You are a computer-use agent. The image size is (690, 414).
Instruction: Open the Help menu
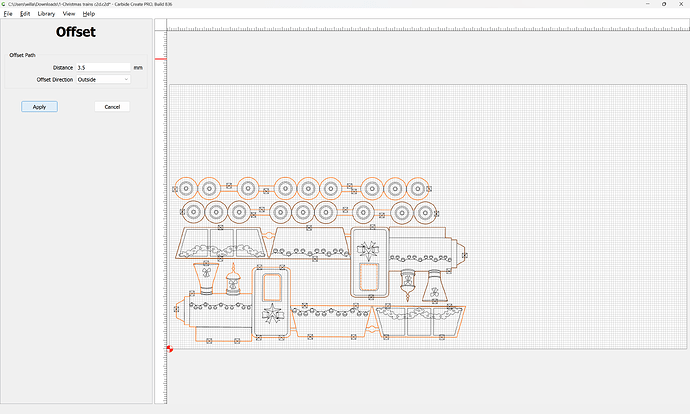click(x=89, y=14)
